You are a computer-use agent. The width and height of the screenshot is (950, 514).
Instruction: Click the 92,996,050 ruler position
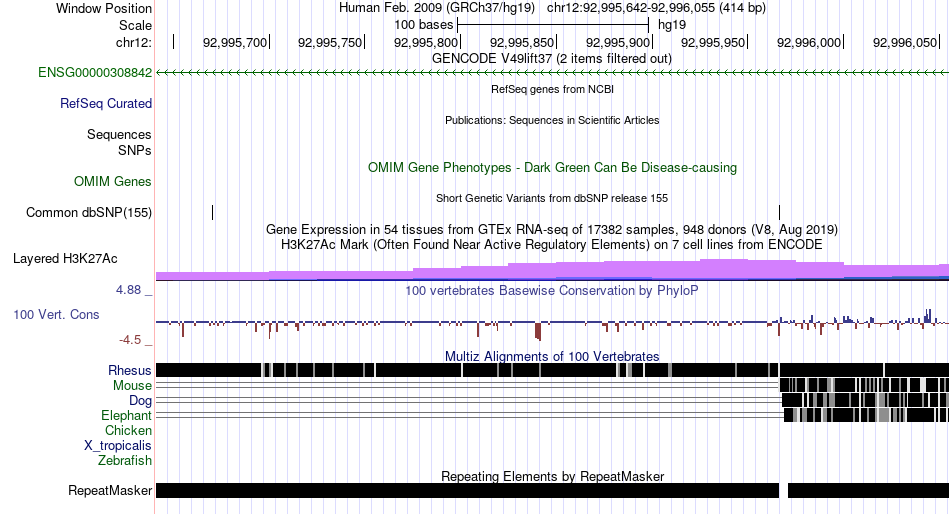coord(905,42)
